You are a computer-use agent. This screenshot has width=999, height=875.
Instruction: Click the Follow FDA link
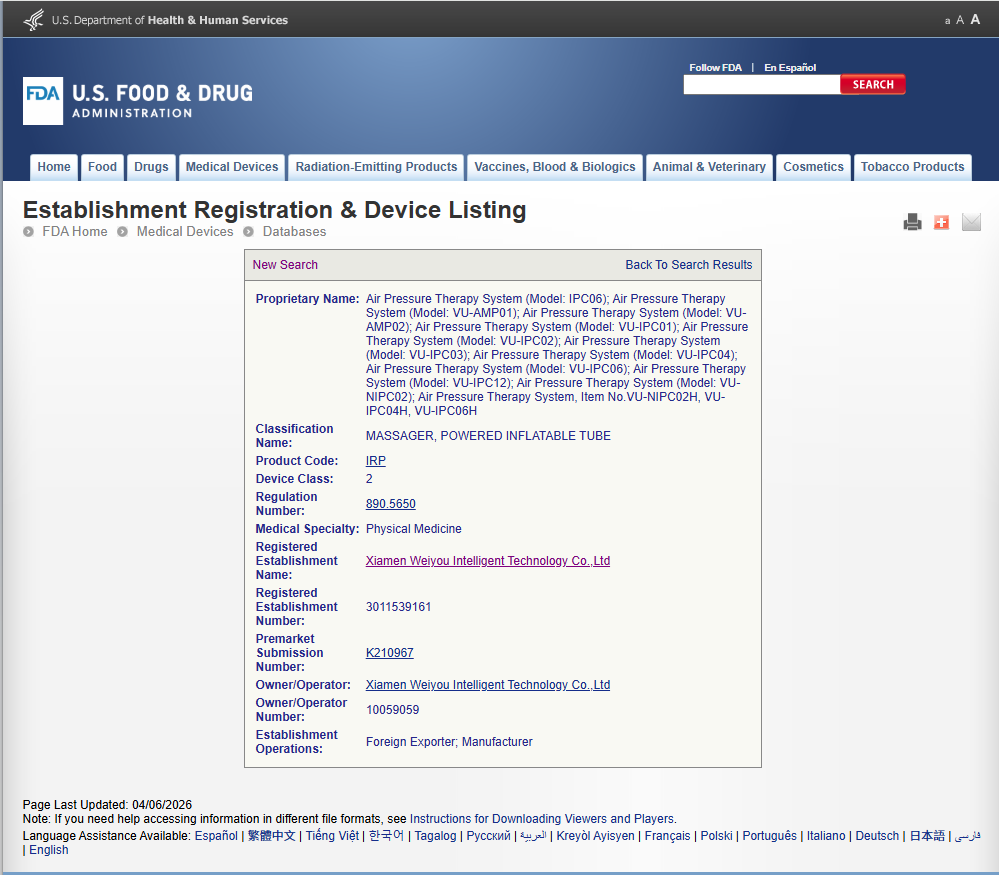715,68
